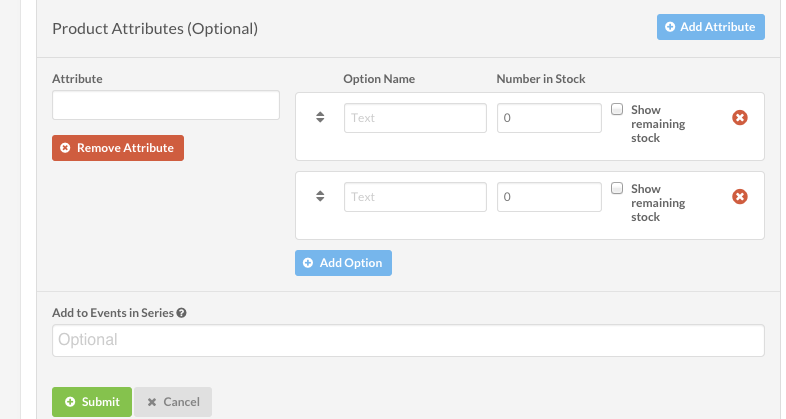
Task: Enable Show remaining stock for second option
Action: (x=617, y=188)
